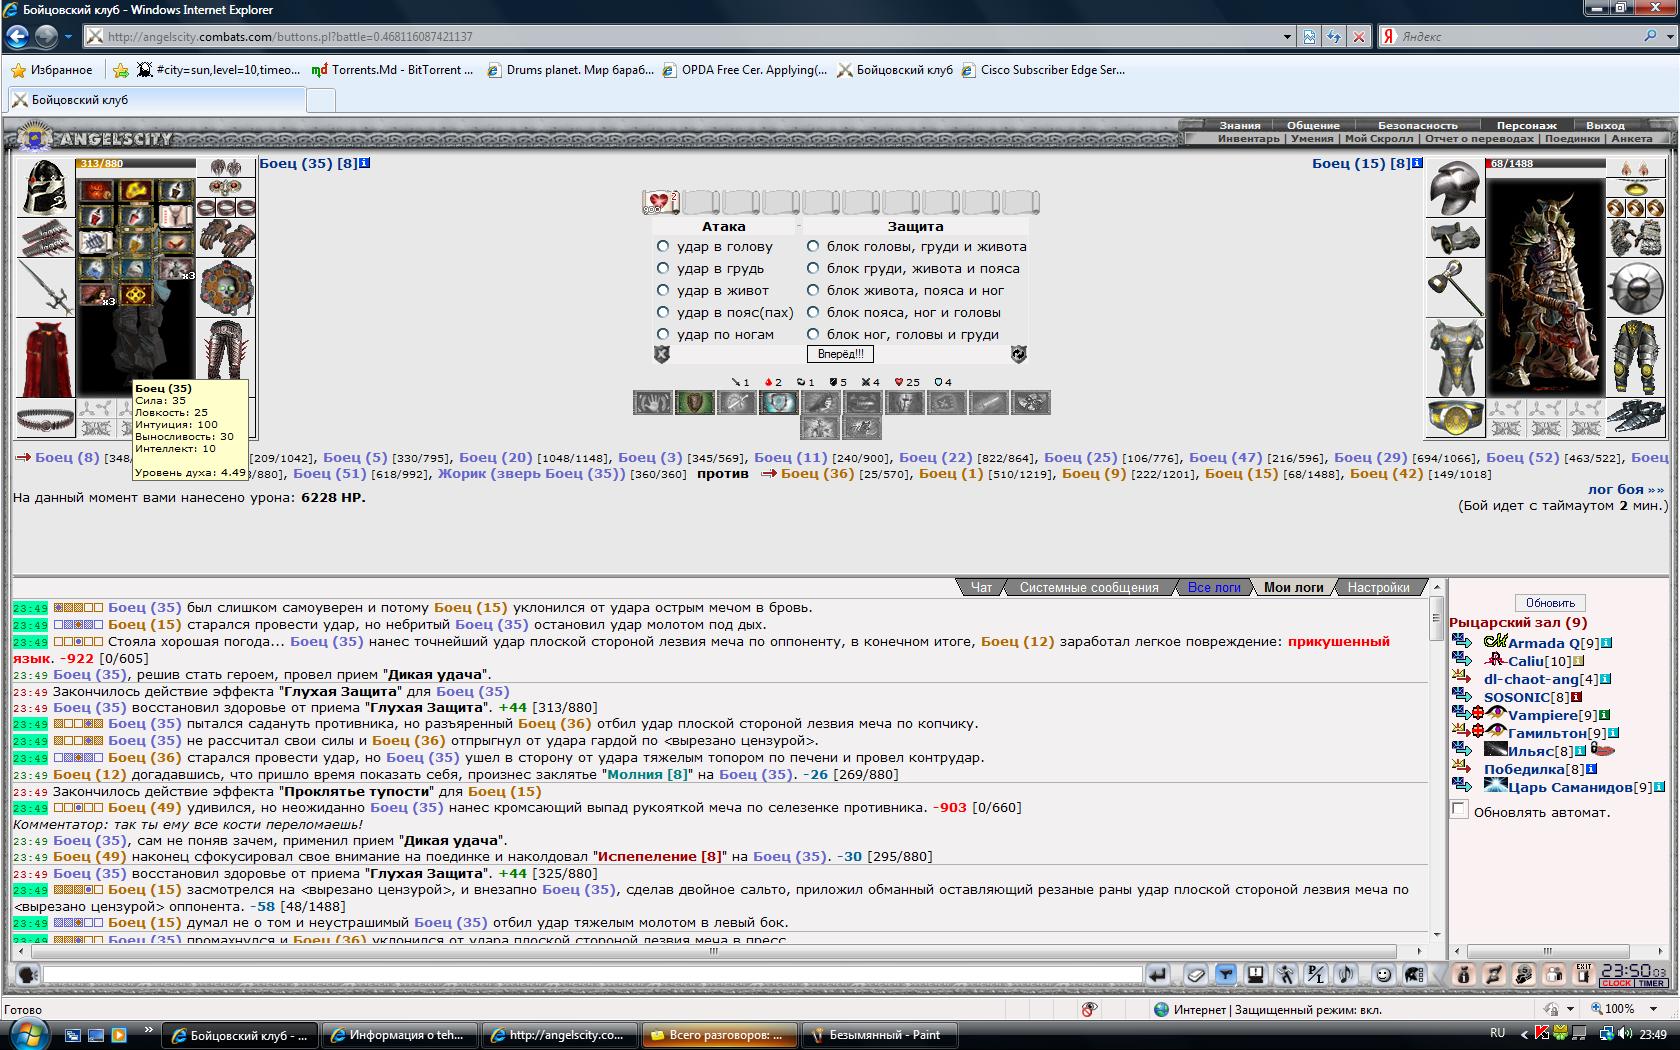Screen dimensions: 1680x1050
Task: Click the computer alert icon in chat toolbar
Action: tap(1256, 974)
